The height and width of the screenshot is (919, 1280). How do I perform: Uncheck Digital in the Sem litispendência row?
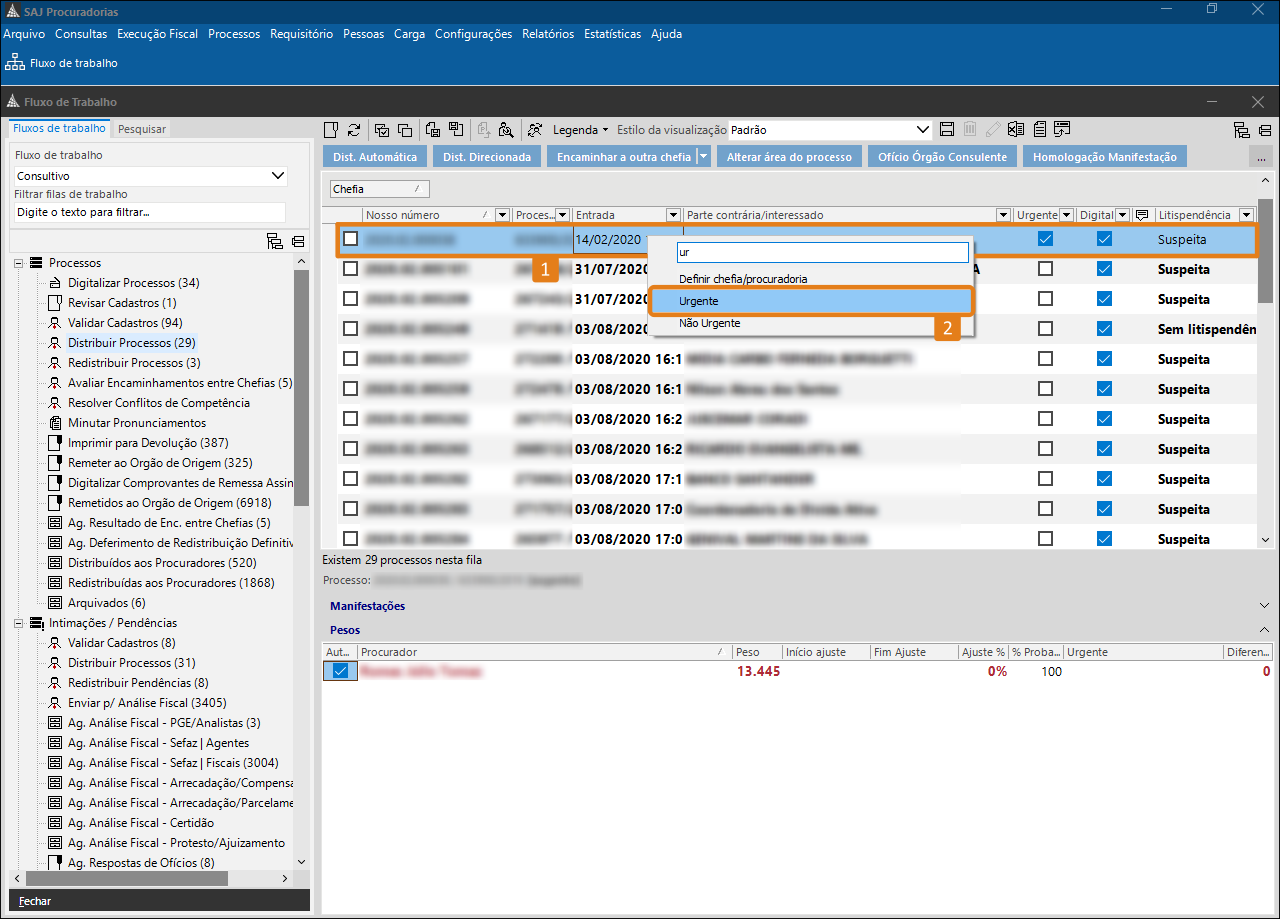pos(1104,329)
